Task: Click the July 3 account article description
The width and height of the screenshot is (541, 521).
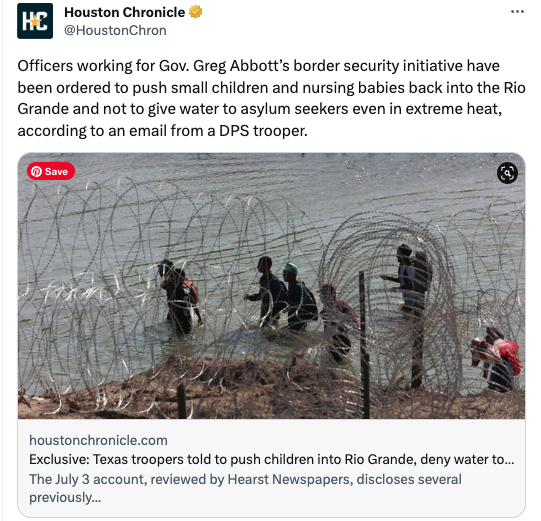Action: tap(245, 488)
